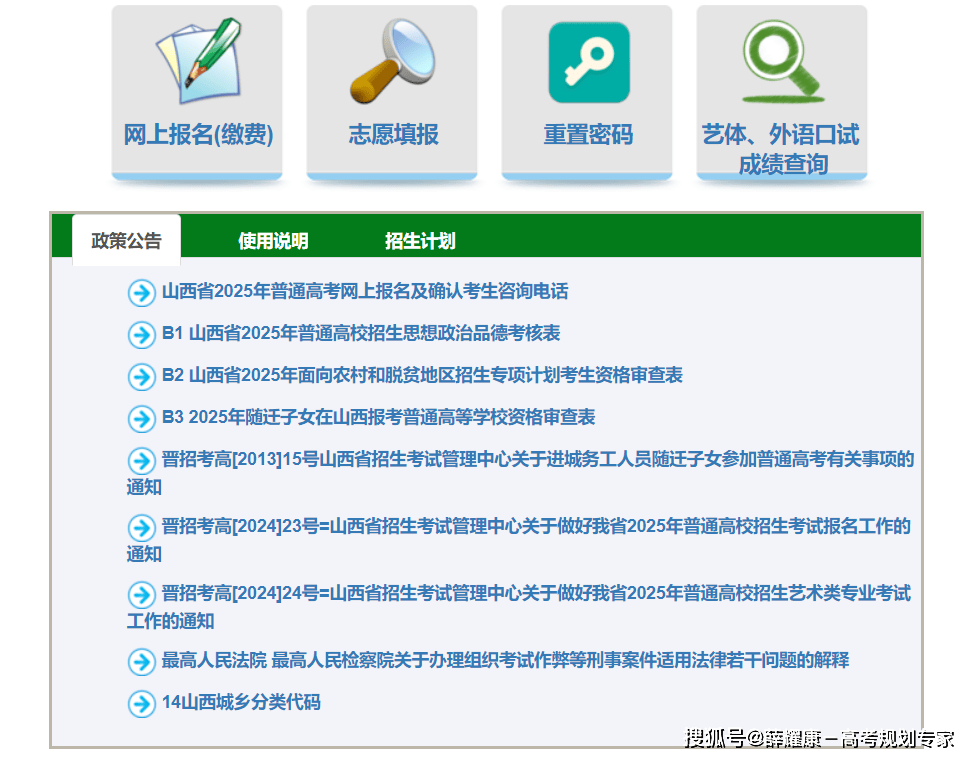Click arrow icon beside B1 思想政治品德考核表
976x760 pixels.
(x=142, y=335)
